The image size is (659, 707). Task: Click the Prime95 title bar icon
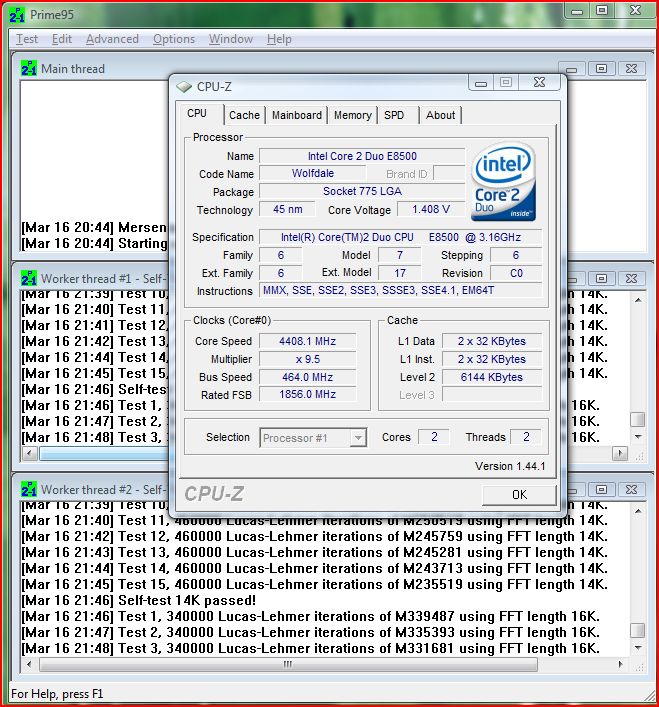coord(17,14)
